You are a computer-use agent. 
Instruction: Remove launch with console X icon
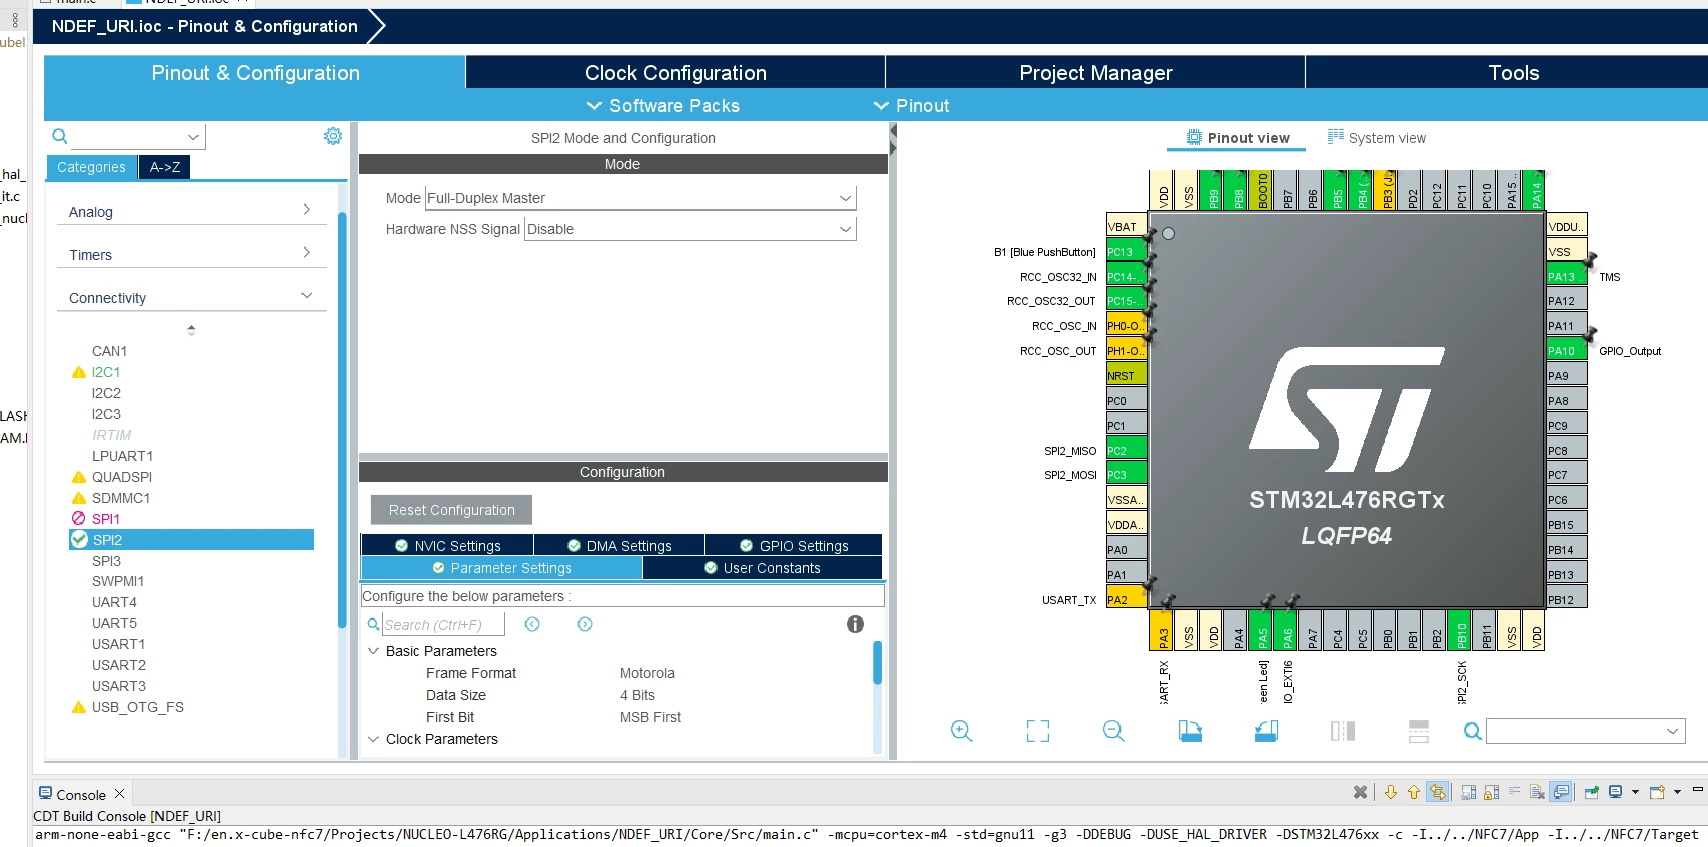point(1360,792)
